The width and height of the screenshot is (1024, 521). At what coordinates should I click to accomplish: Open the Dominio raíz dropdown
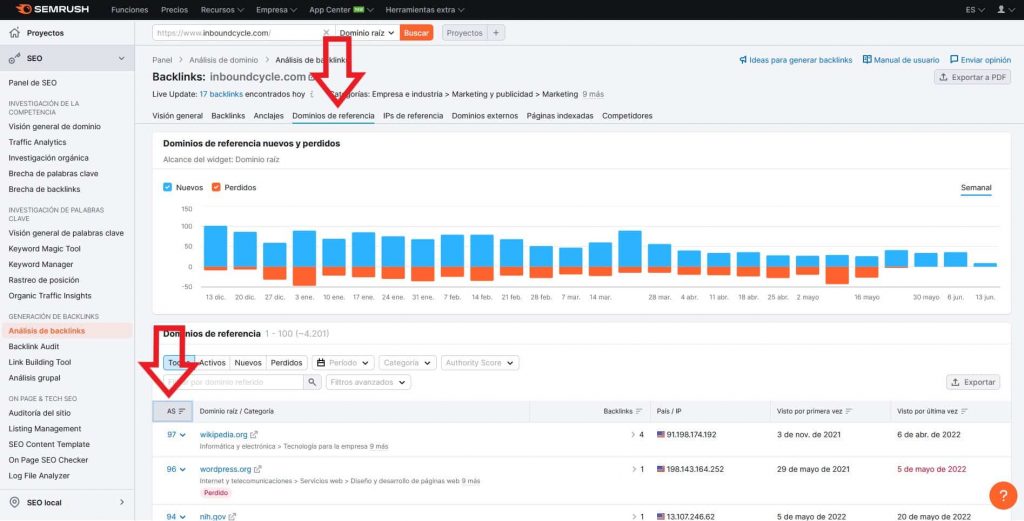(367, 33)
